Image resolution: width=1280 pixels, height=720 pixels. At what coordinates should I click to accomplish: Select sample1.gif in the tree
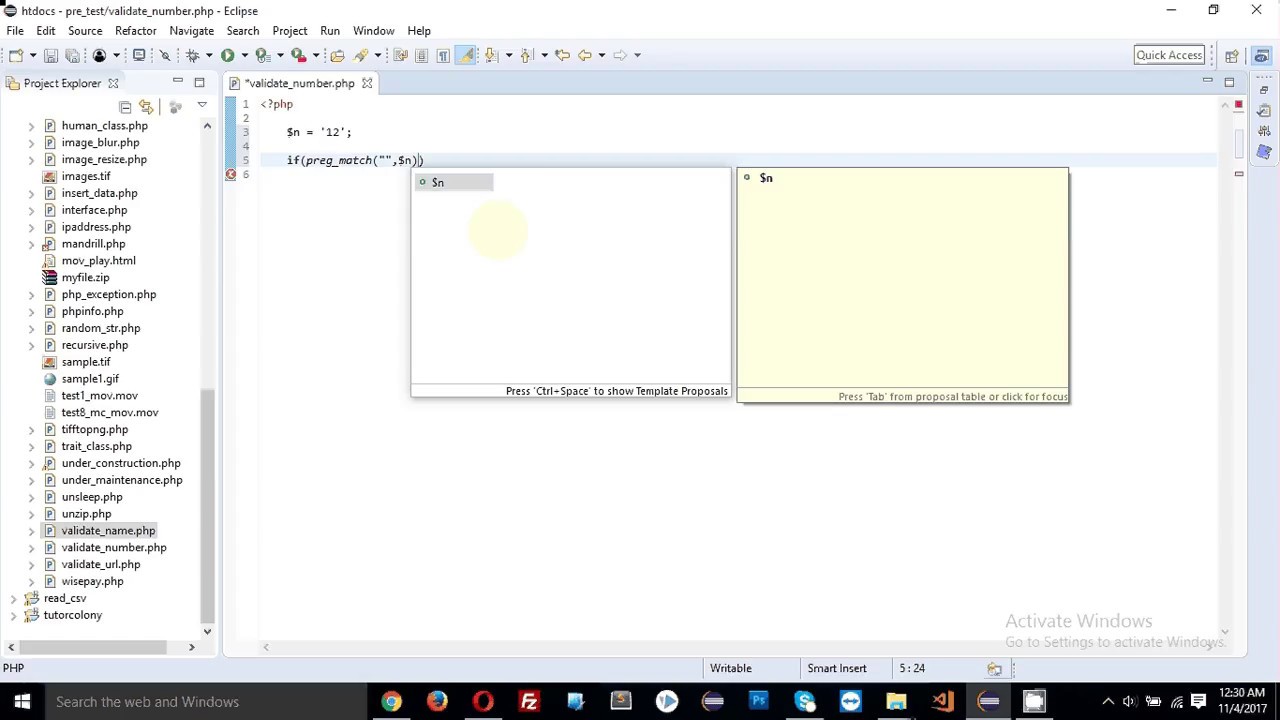[x=90, y=379]
